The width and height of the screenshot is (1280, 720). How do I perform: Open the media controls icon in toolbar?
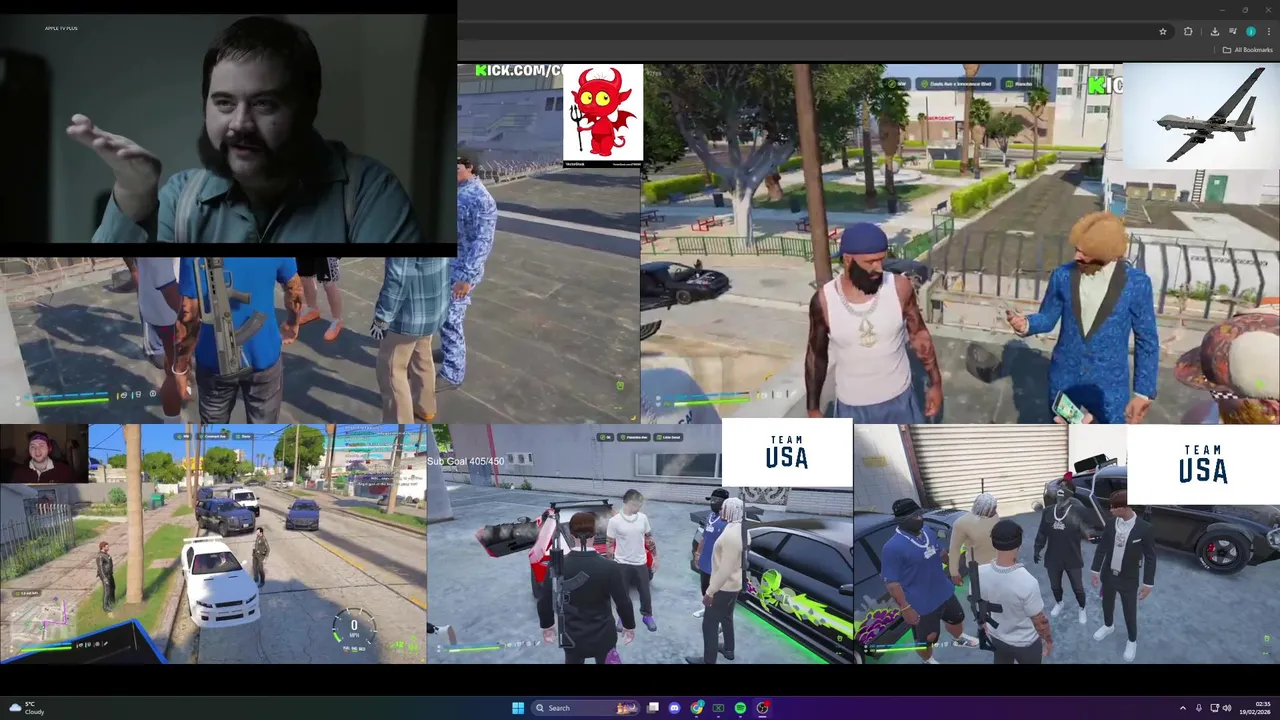point(1233,32)
